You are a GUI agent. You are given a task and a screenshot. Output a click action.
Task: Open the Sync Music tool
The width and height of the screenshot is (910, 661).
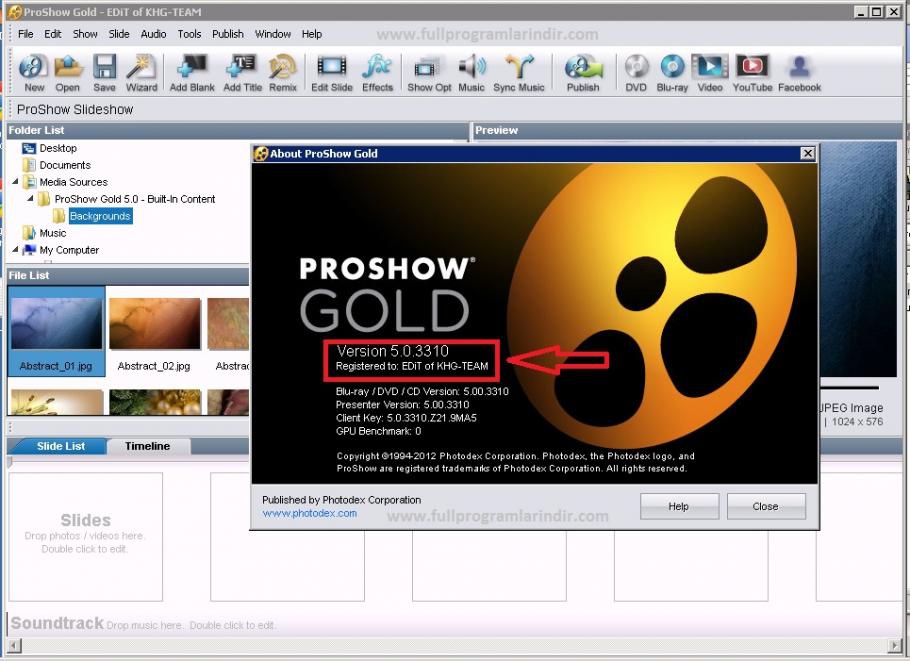[x=519, y=73]
